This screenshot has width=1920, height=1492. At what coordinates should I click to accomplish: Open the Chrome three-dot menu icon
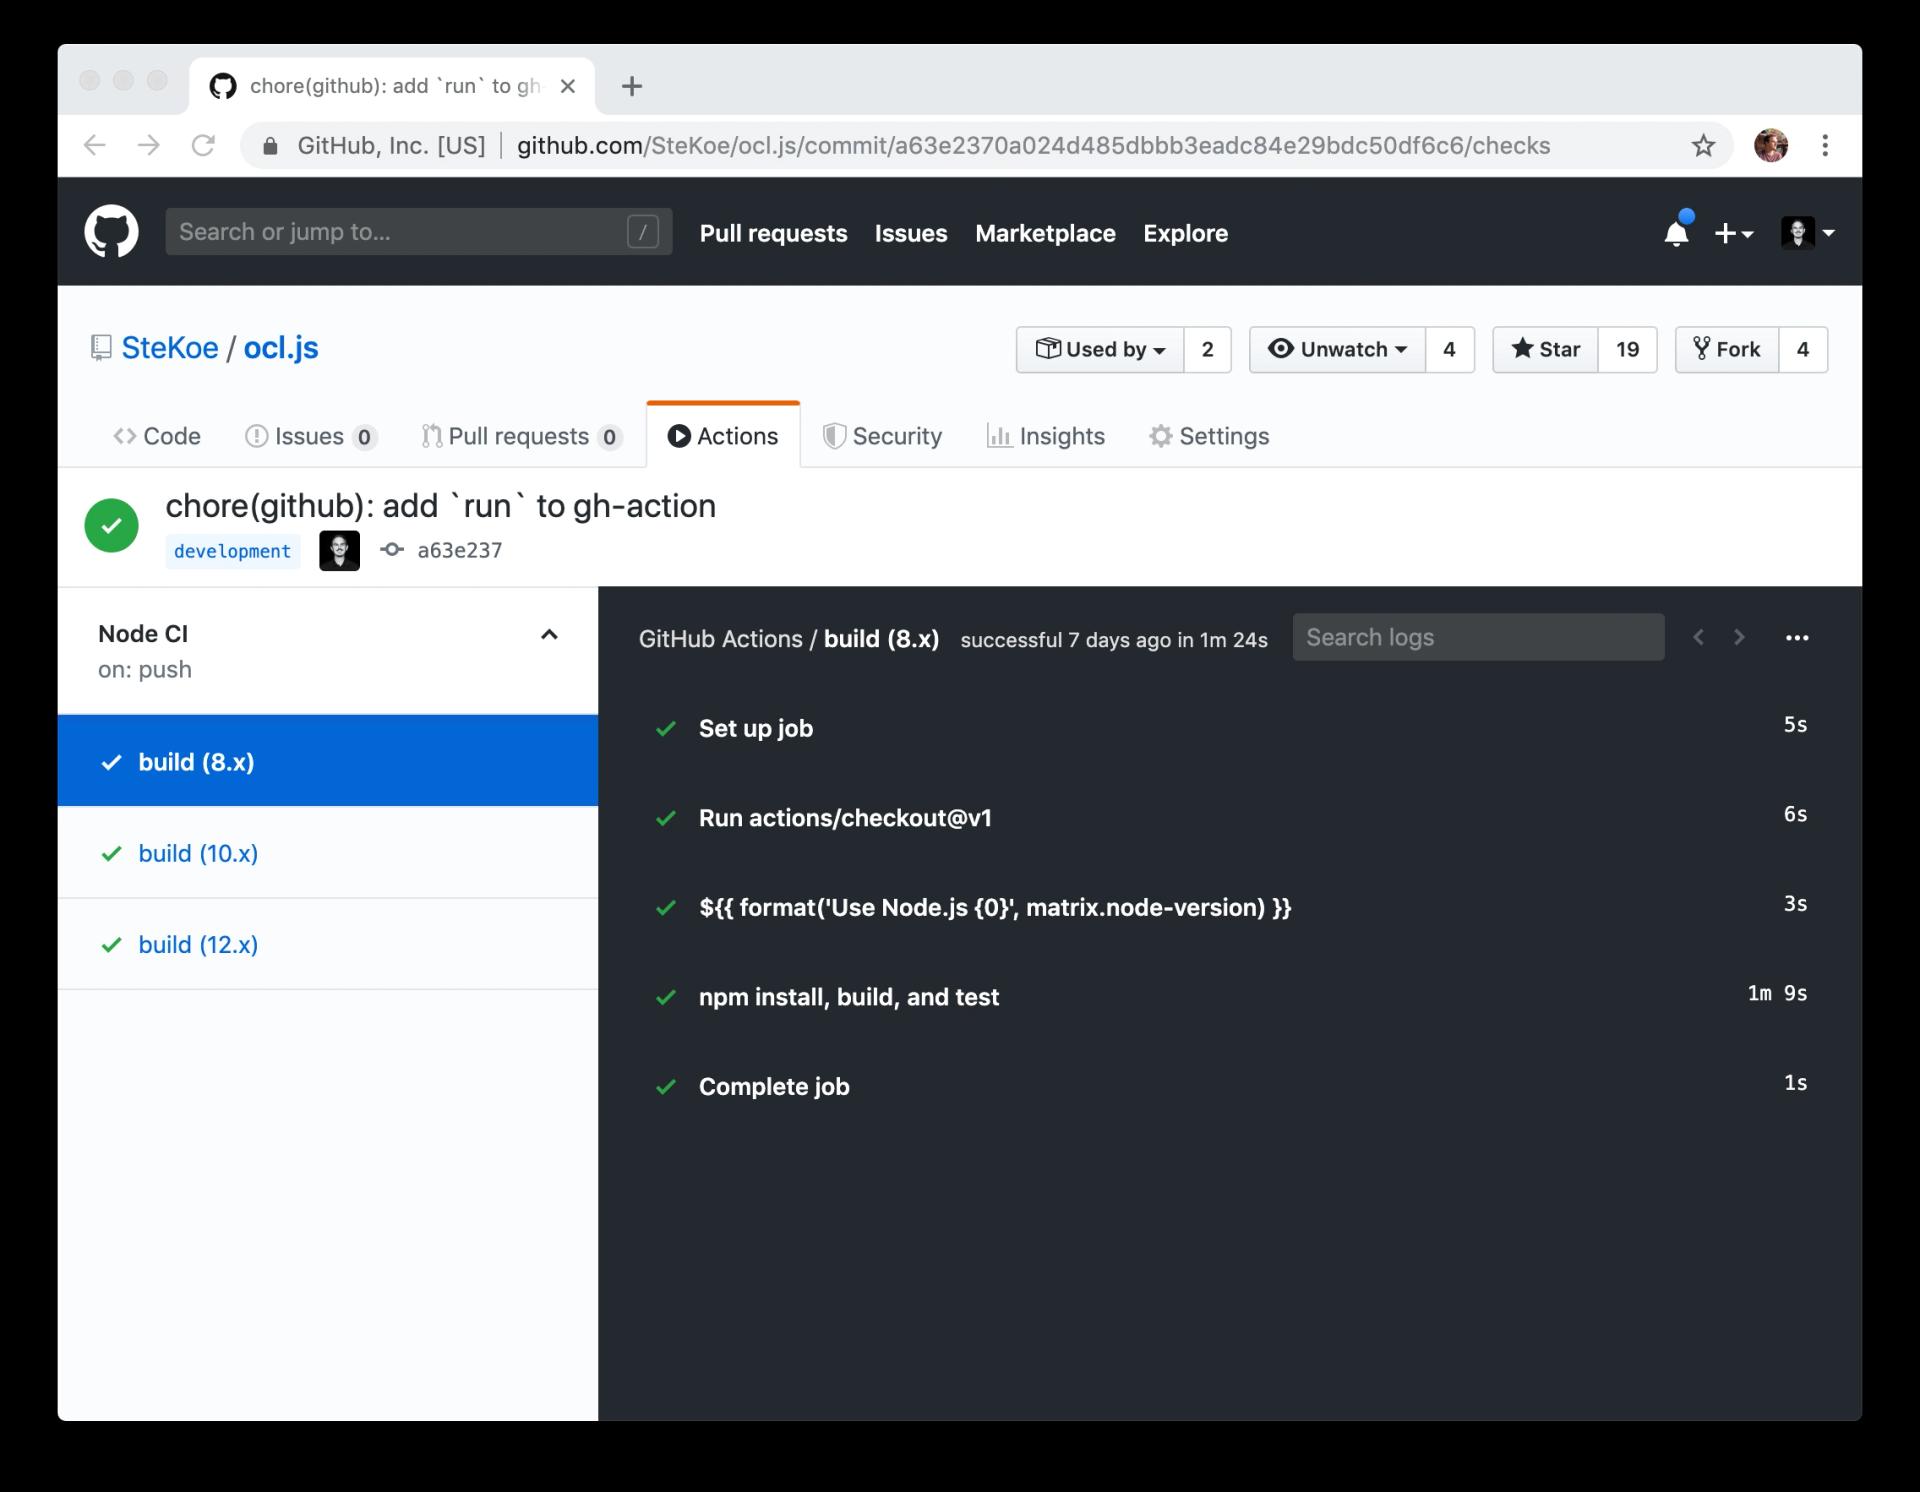[1825, 146]
